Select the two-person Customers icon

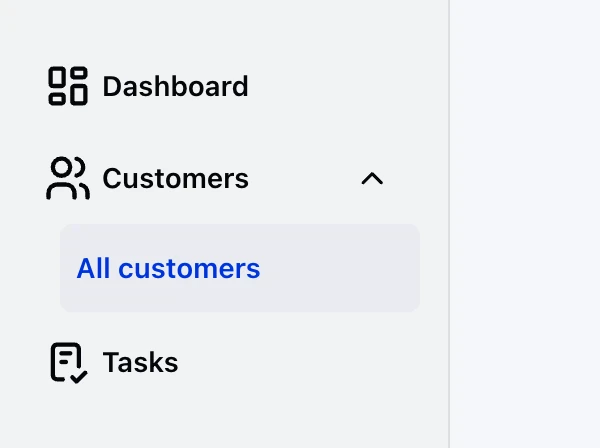(x=68, y=179)
